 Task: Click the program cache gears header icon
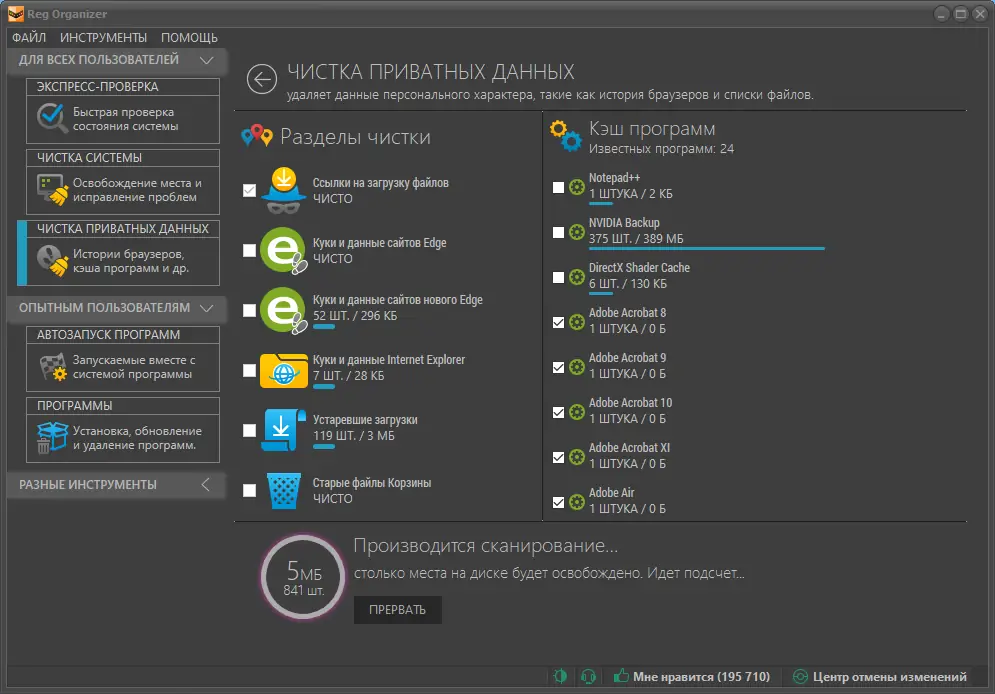(x=565, y=136)
